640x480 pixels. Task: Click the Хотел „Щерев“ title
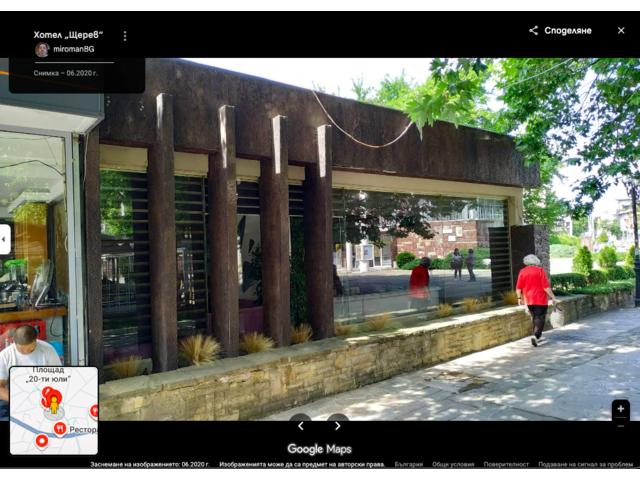[x=68, y=35]
